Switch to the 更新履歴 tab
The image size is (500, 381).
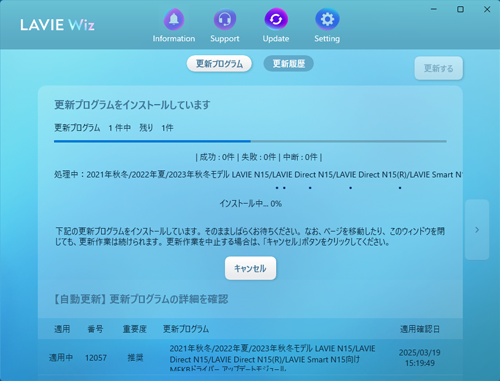click(288, 63)
